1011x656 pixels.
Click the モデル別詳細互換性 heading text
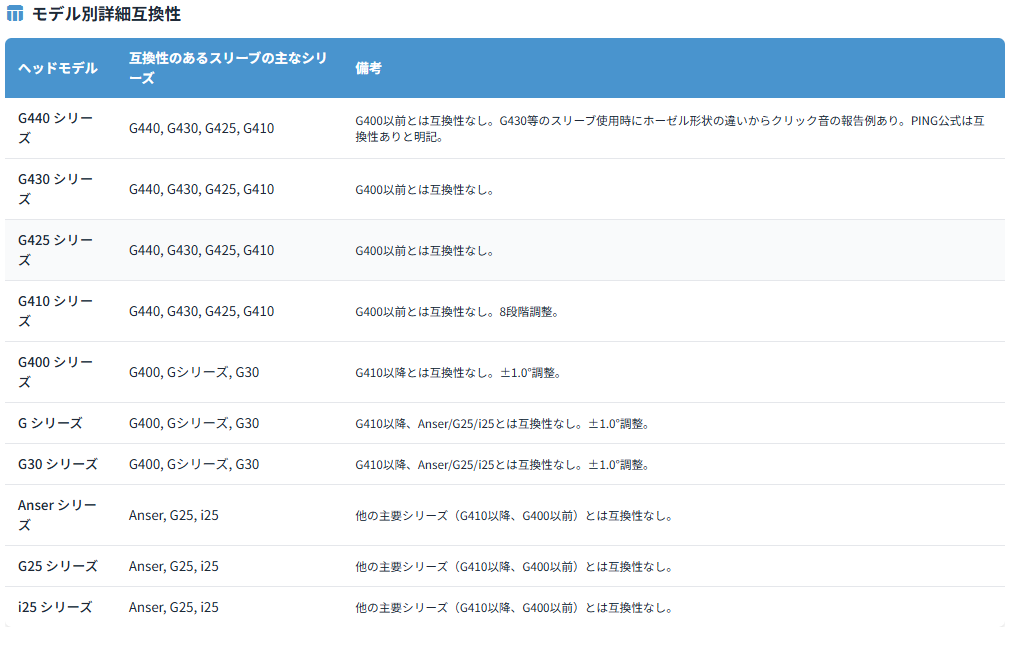[106, 15]
